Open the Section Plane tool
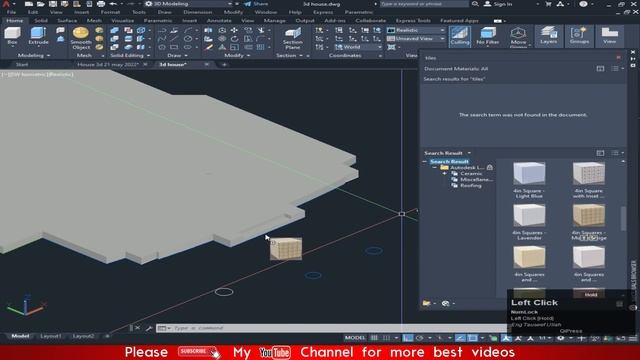 [293, 39]
